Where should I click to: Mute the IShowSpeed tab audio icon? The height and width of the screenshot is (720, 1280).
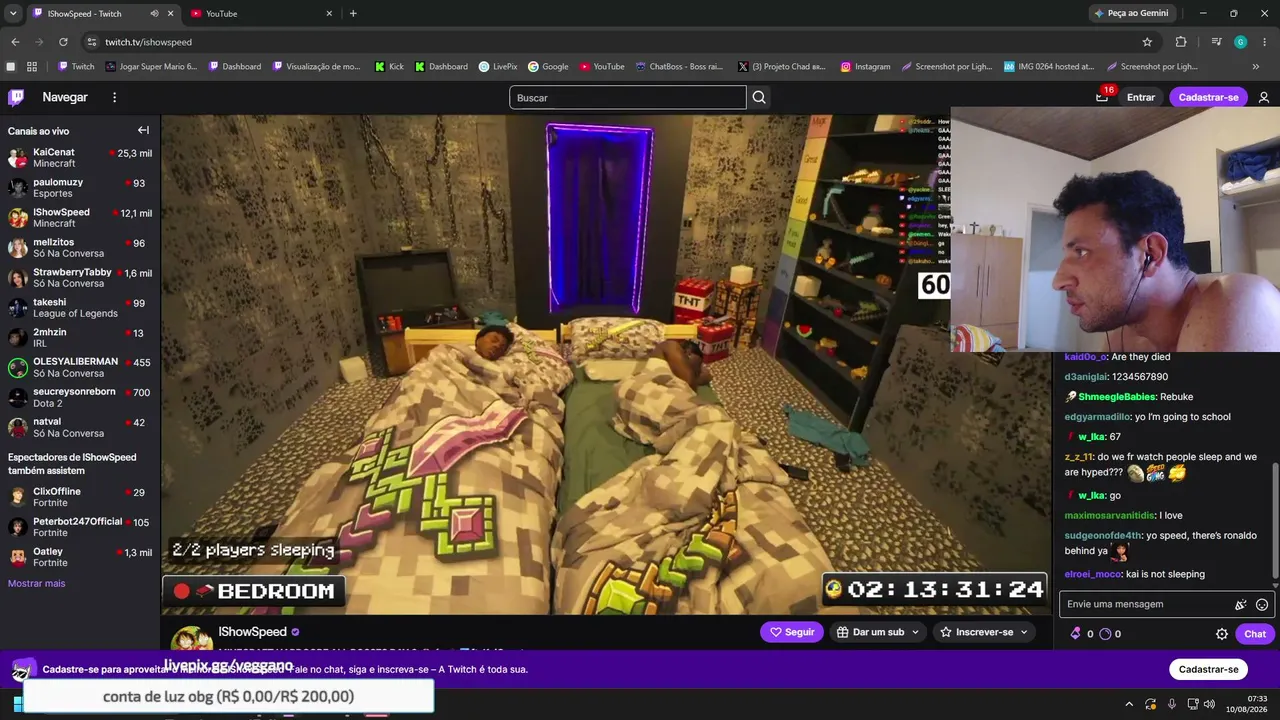tap(154, 14)
